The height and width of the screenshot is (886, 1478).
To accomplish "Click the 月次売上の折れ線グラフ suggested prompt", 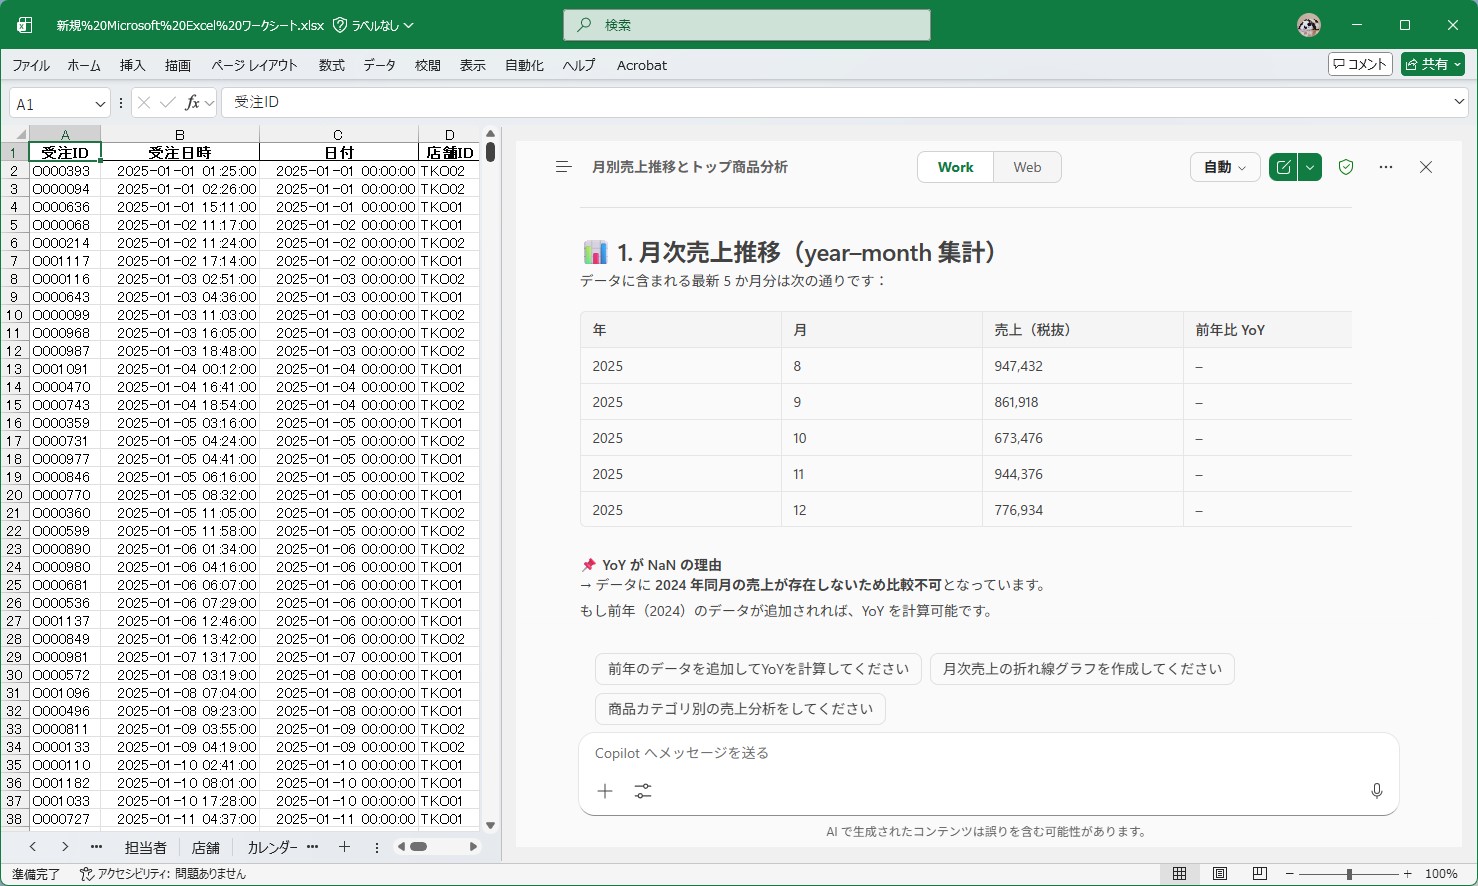I will pyautogui.click(x=1082, y=668).
